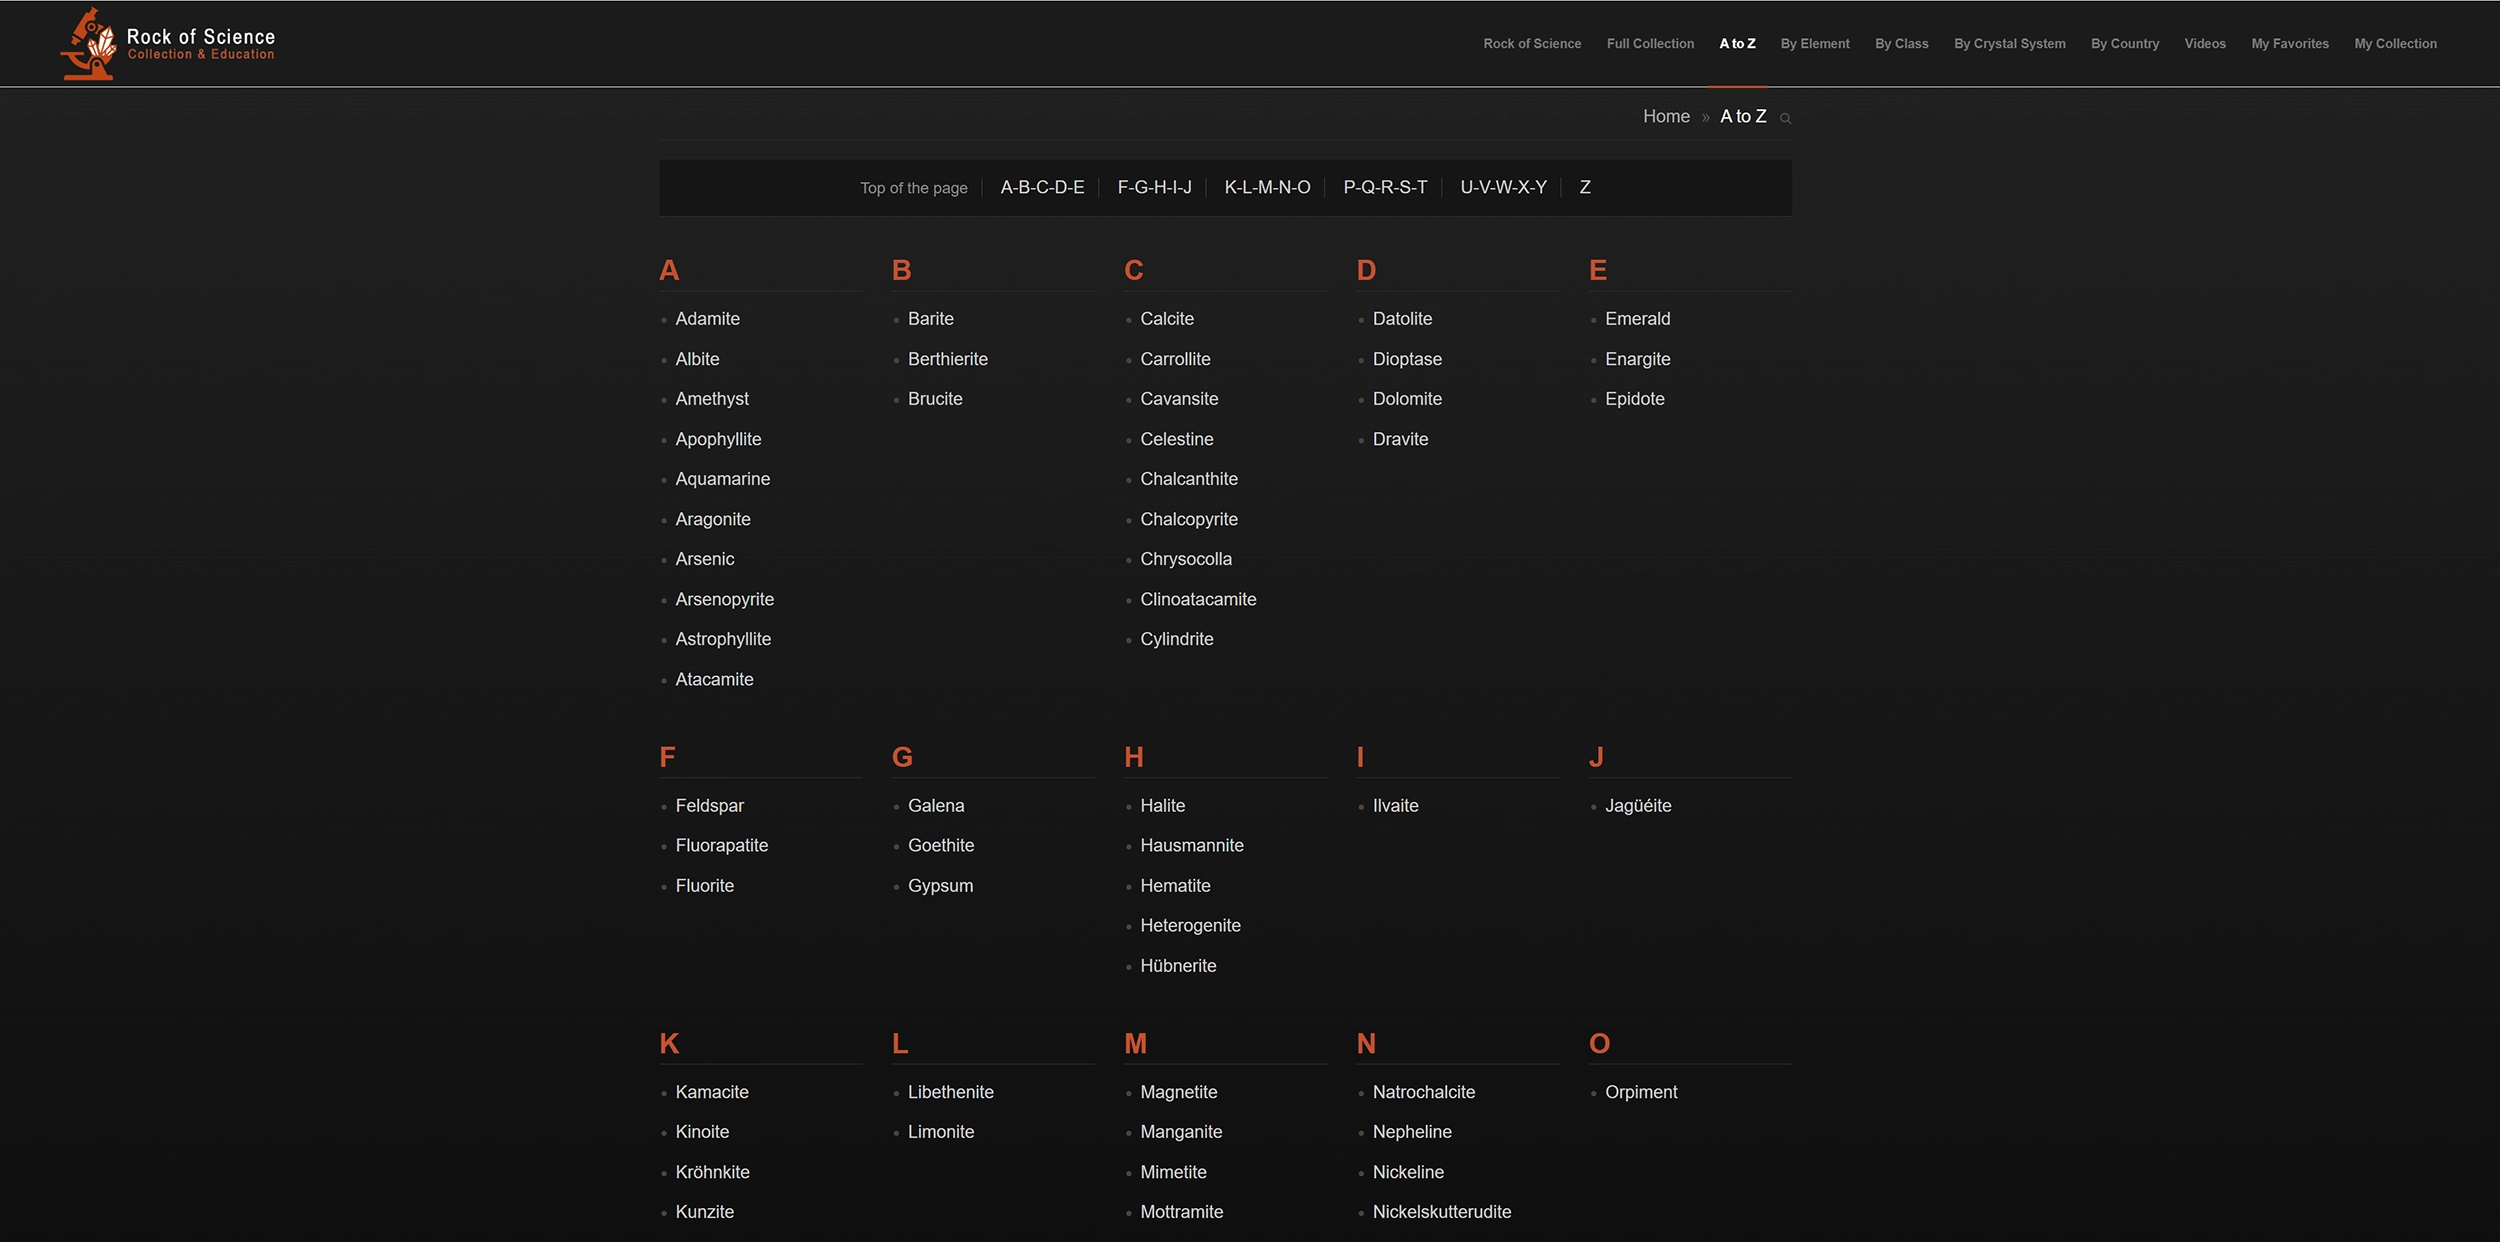This screenshot has height=1242, width=2500.
Task: Jump to the A-B-C-D-E section
Action: (x=1042, y=187)
